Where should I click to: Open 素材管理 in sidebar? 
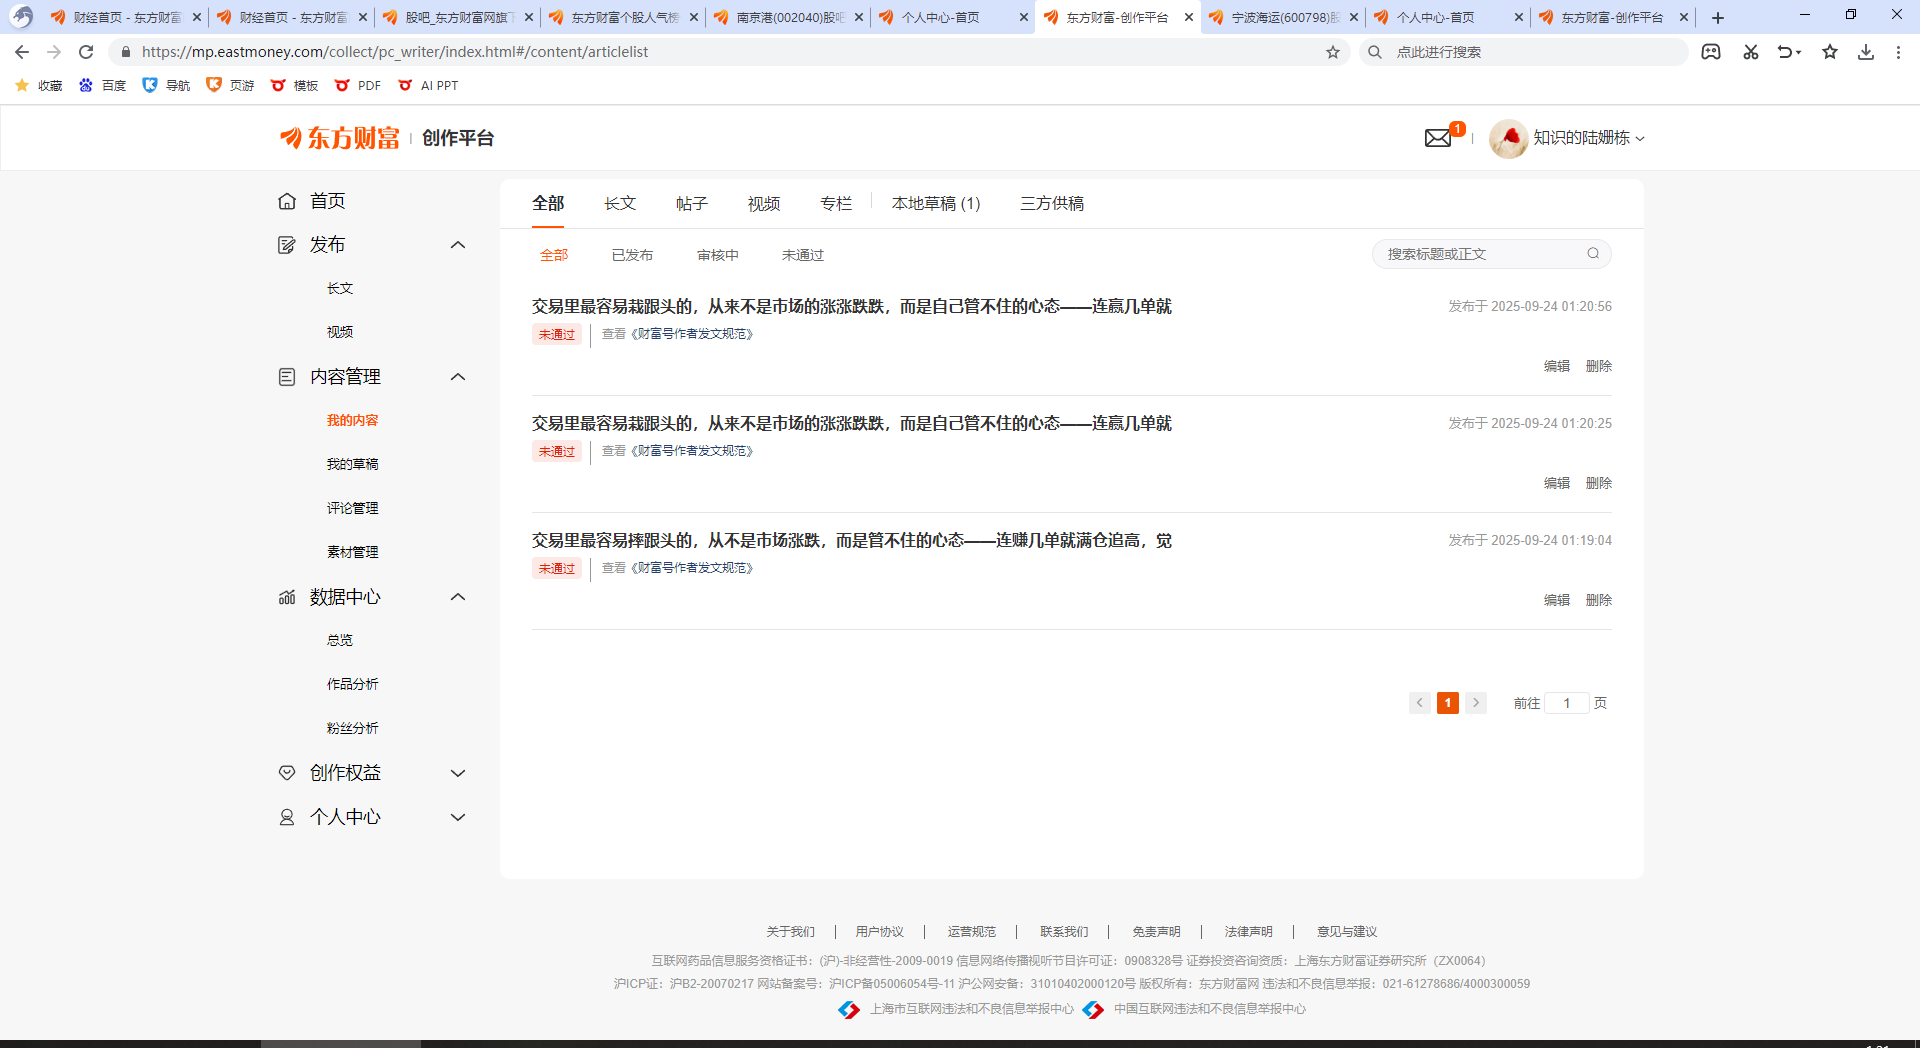click(x=352, y=552)
